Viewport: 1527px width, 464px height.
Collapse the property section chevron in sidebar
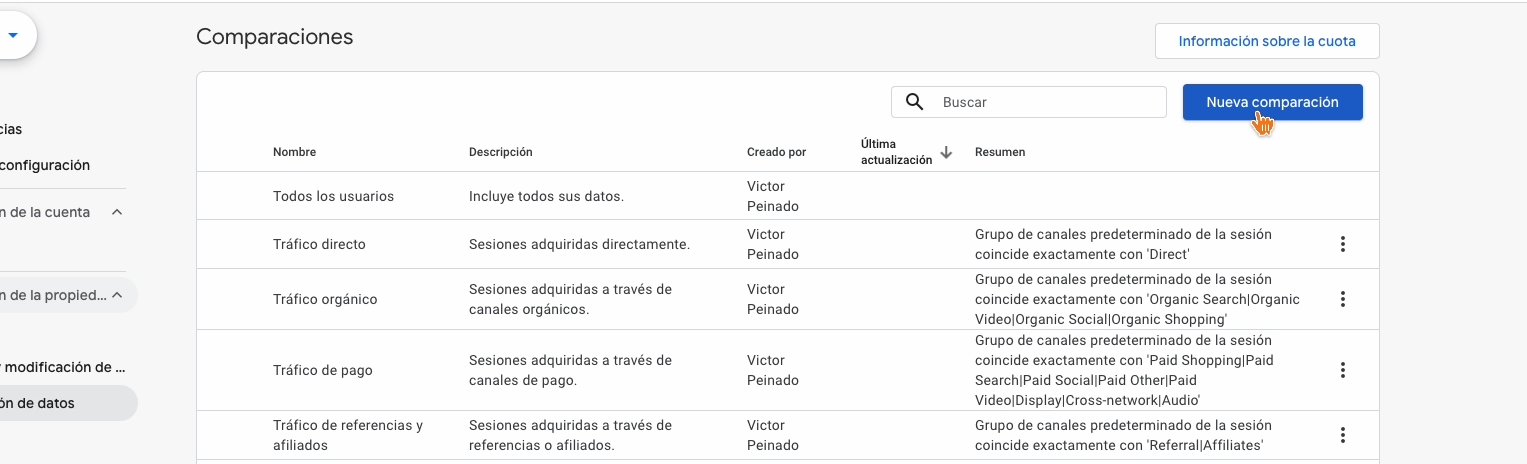(117, 295)
